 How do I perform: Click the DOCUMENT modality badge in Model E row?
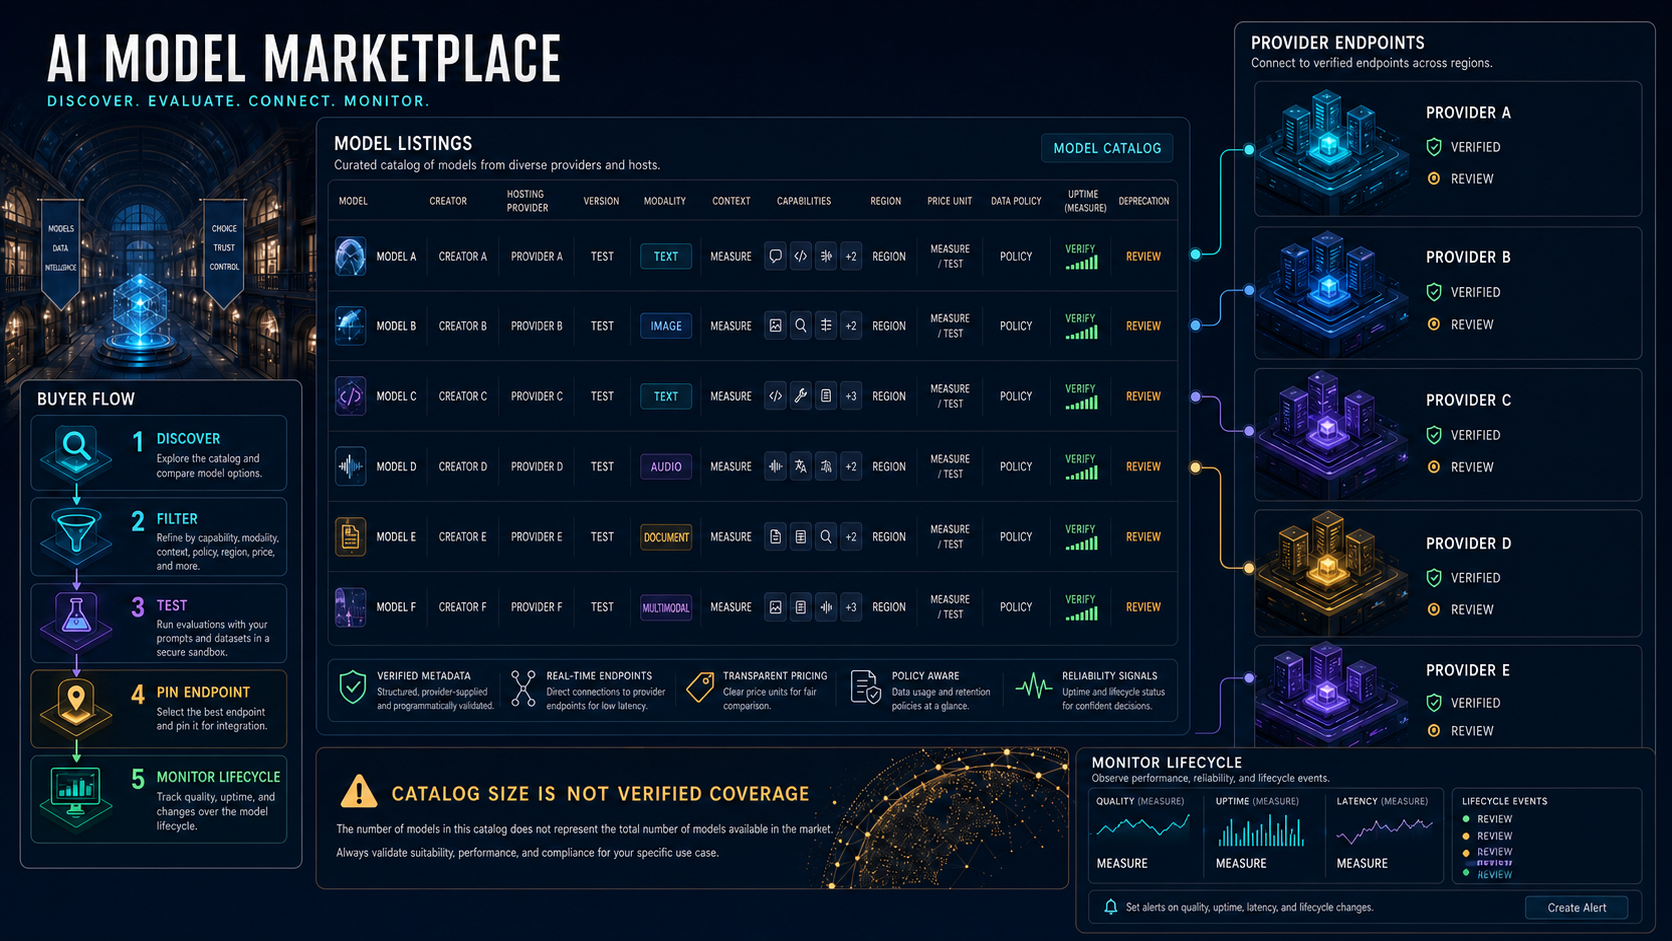pos(666,537)
